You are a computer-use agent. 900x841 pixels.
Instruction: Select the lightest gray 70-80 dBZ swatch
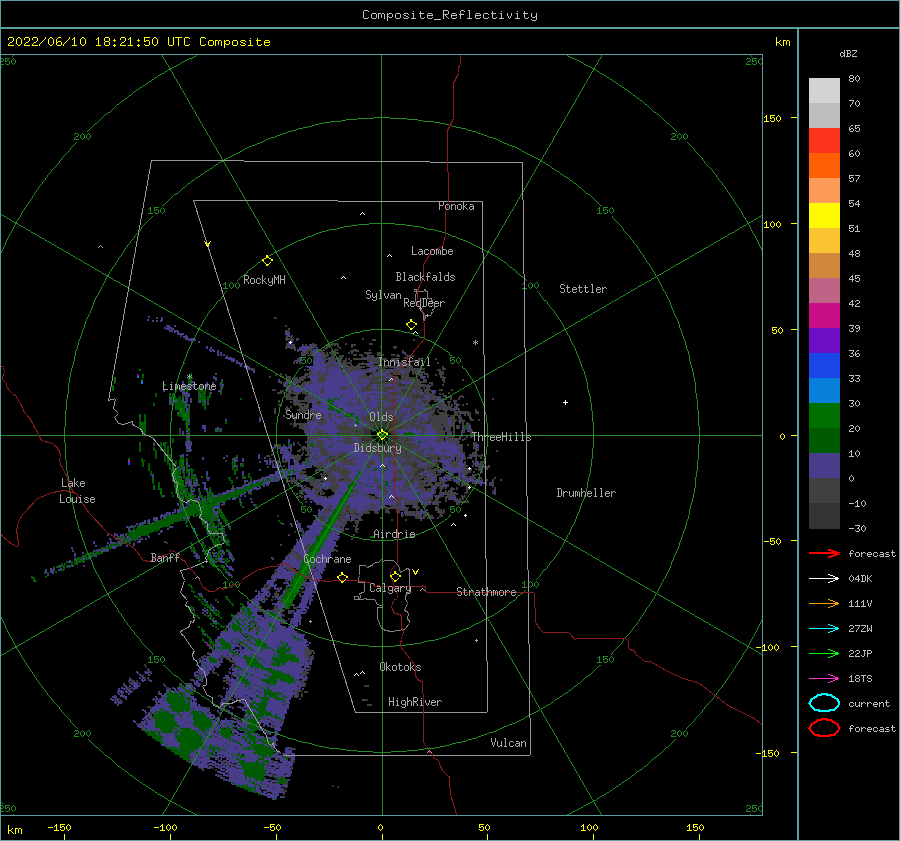tap(824, 91)
